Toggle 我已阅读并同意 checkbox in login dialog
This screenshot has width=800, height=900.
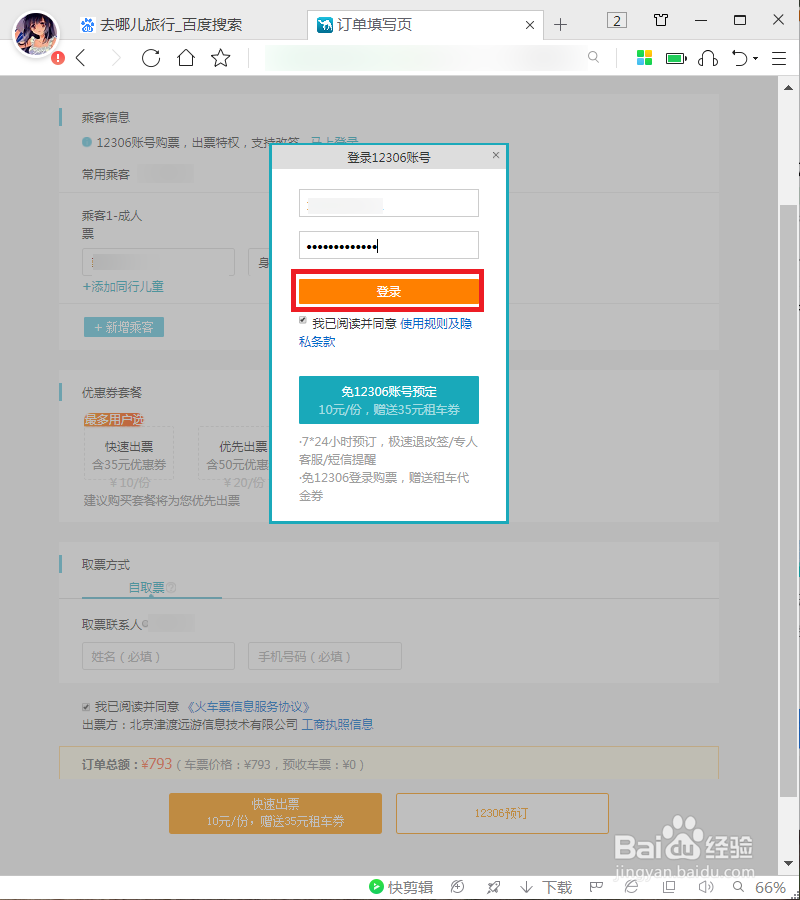point(303,321)
